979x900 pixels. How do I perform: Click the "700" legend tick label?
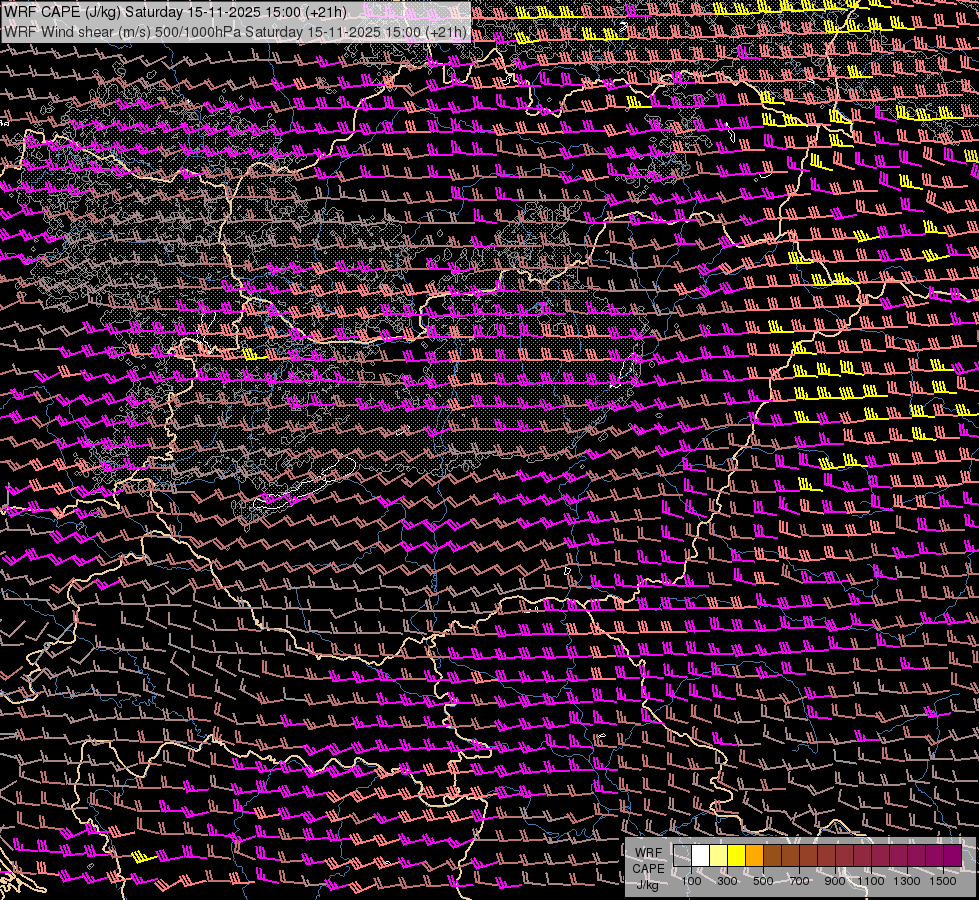point(799,881)
